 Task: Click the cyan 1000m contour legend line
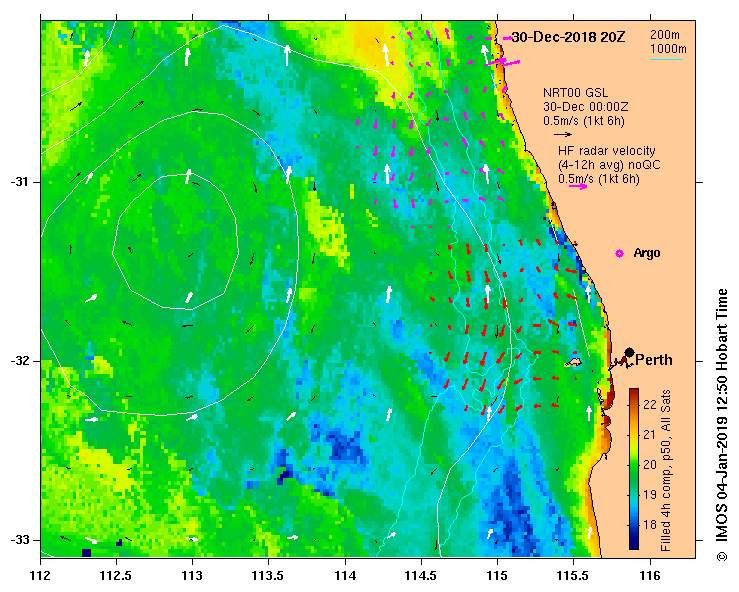[666, 59]
